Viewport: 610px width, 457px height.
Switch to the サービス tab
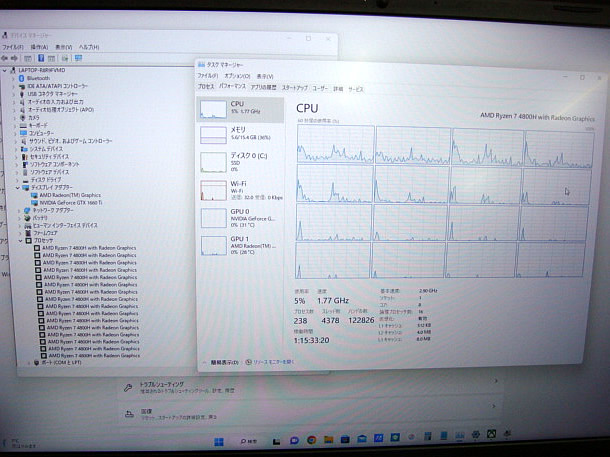coord(356,89)
